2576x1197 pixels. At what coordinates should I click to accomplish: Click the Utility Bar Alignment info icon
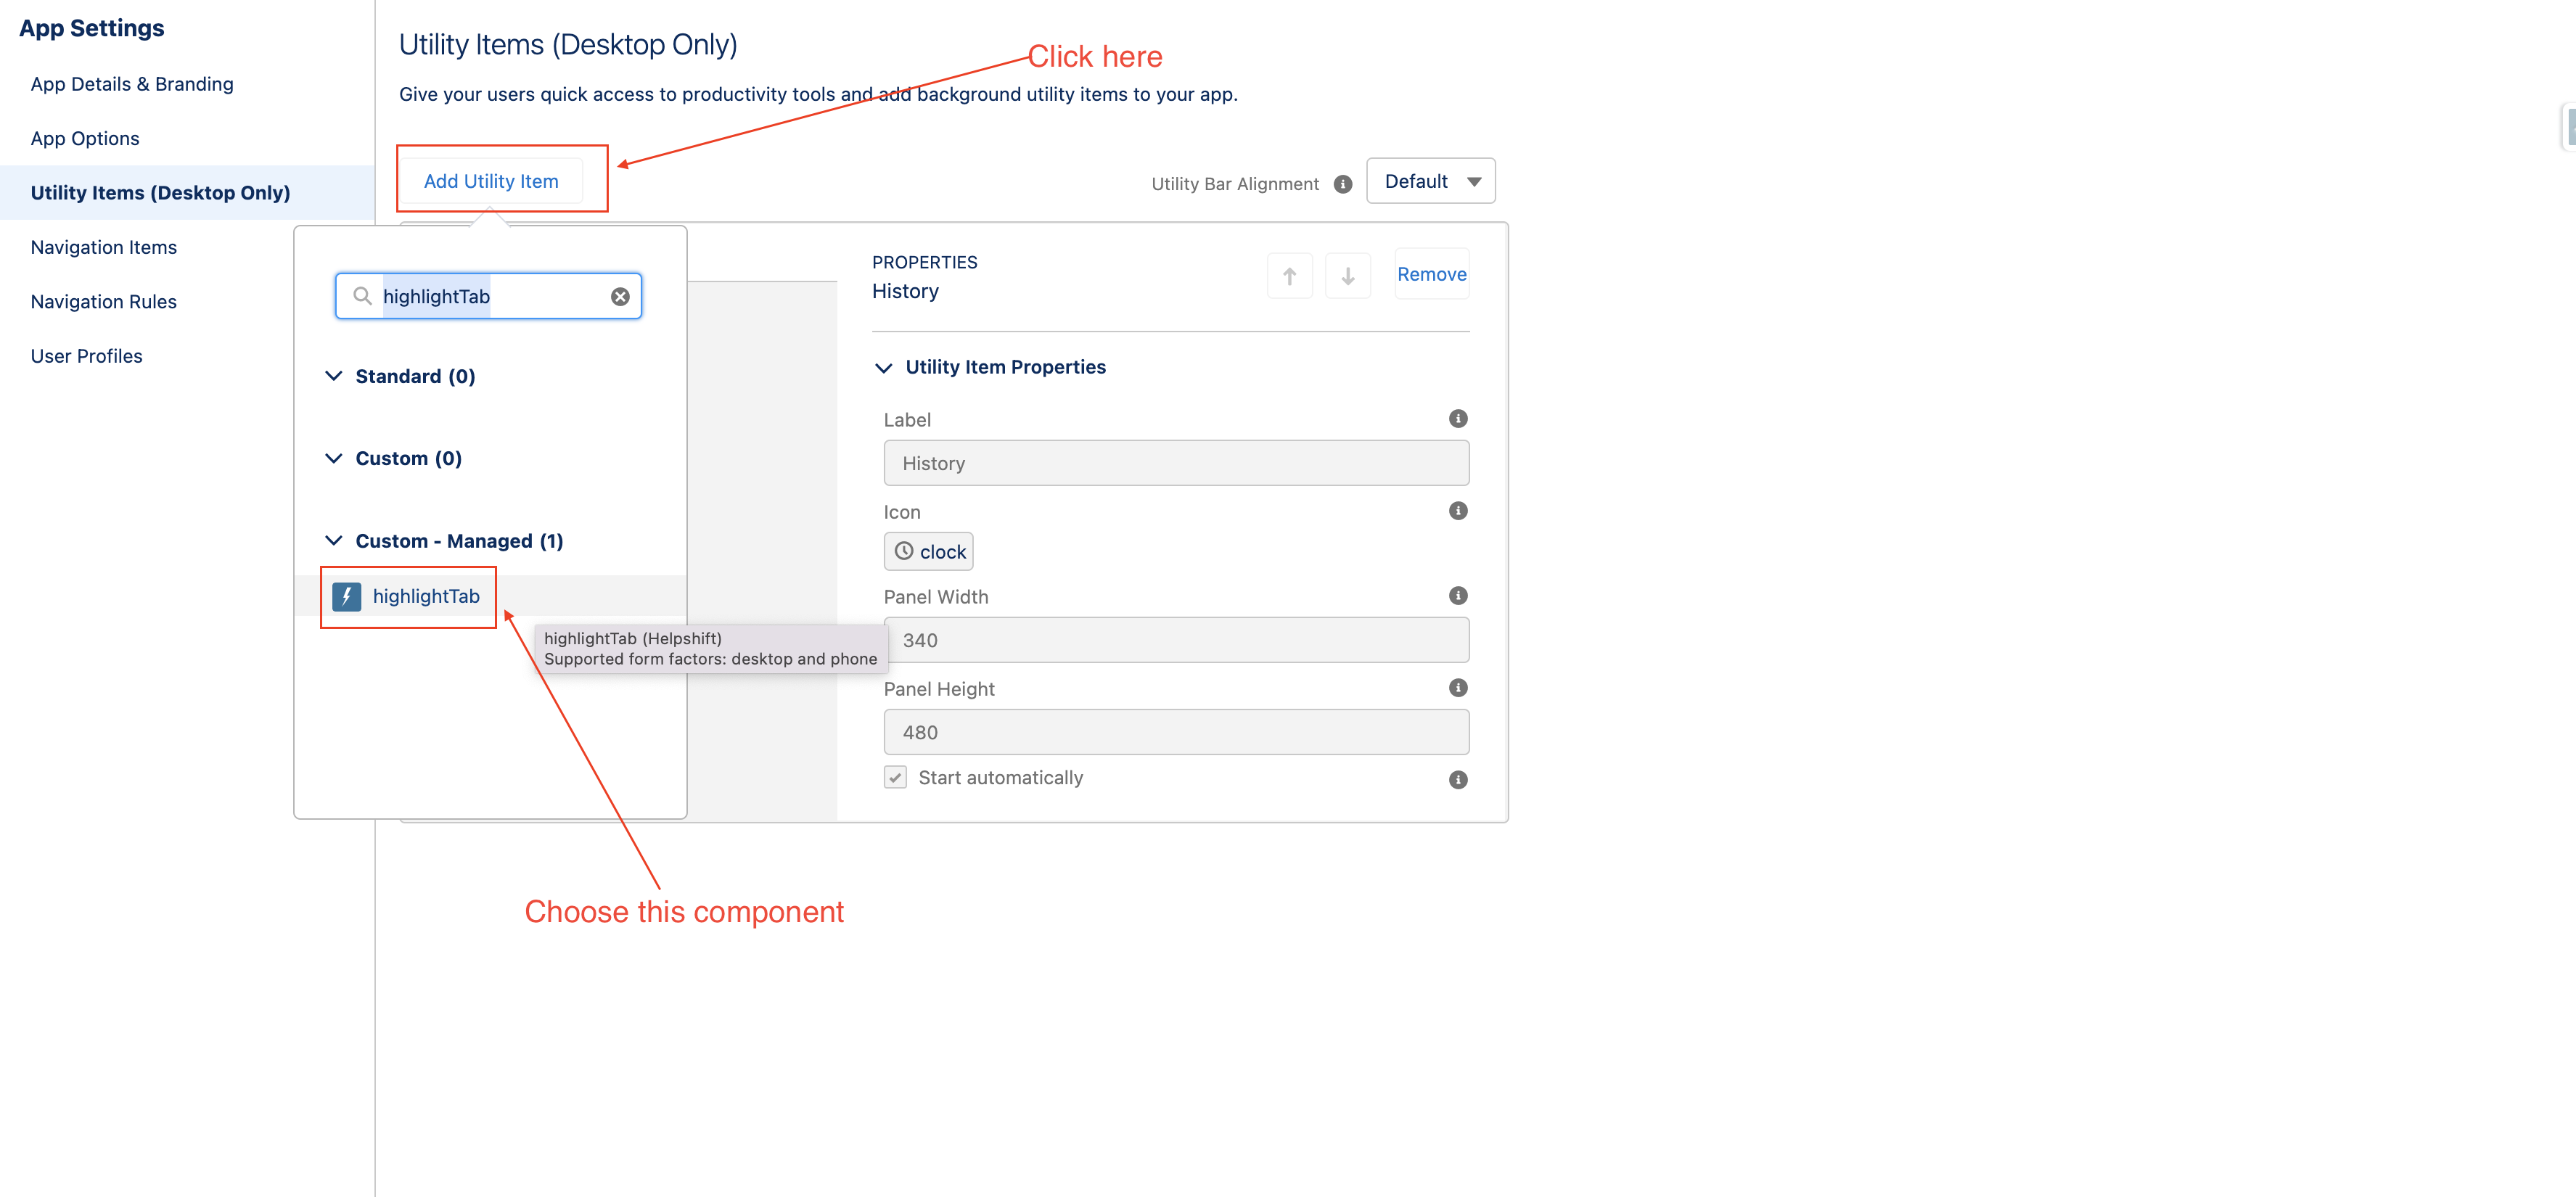click(x=1343, y=184)
